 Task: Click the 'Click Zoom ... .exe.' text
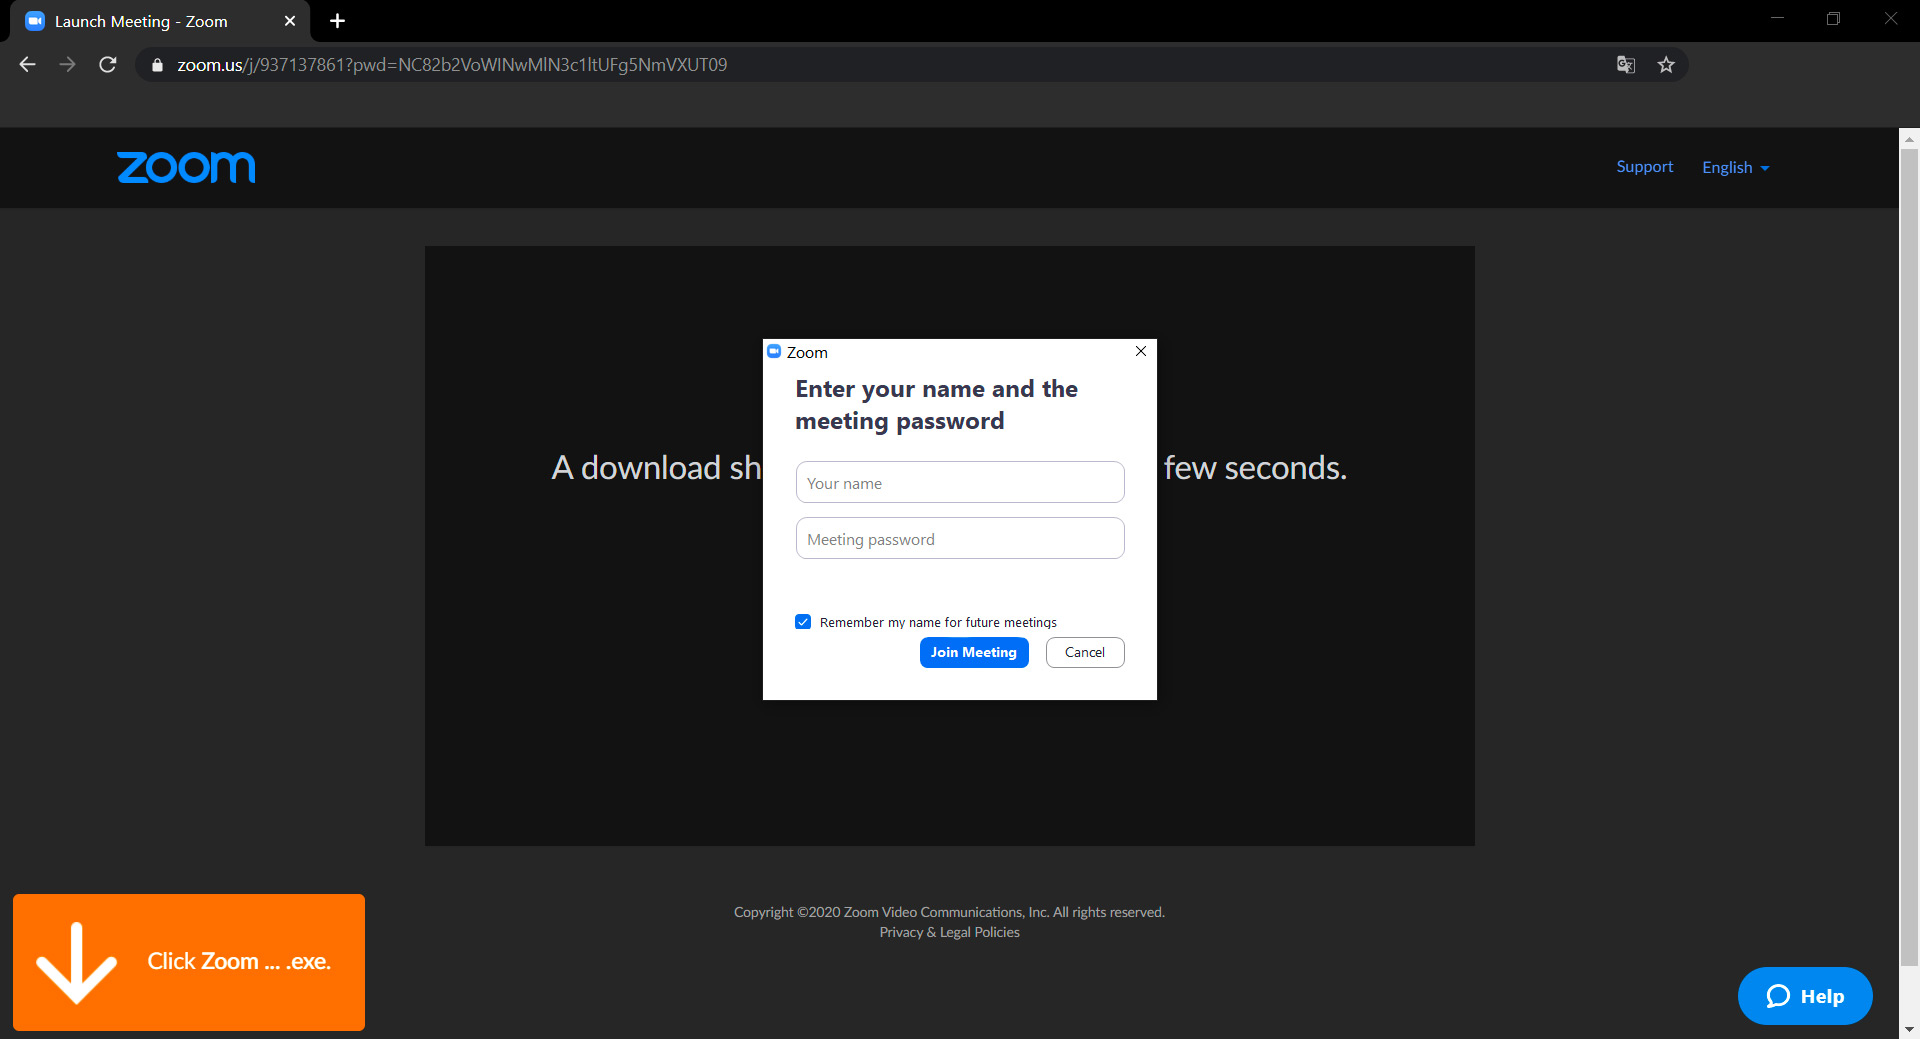tap(239, 962)
